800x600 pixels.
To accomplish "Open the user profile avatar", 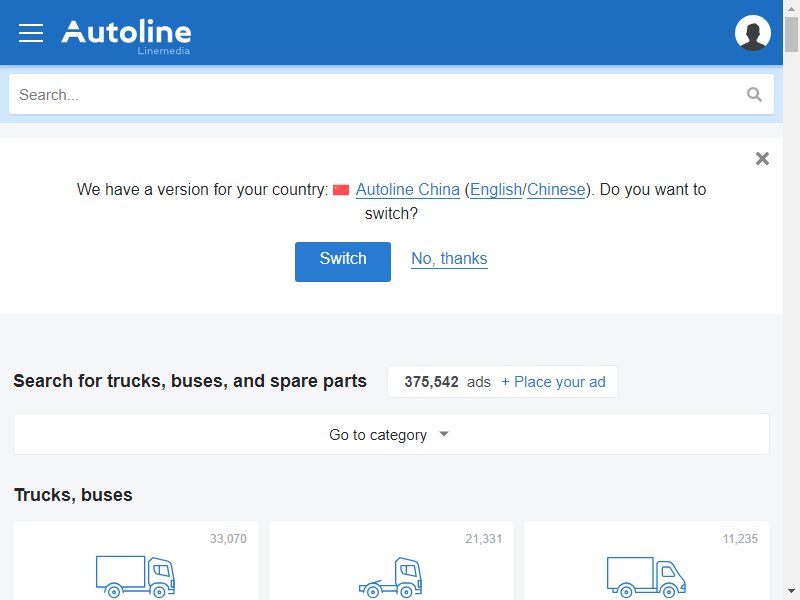I will click(753, 33).
